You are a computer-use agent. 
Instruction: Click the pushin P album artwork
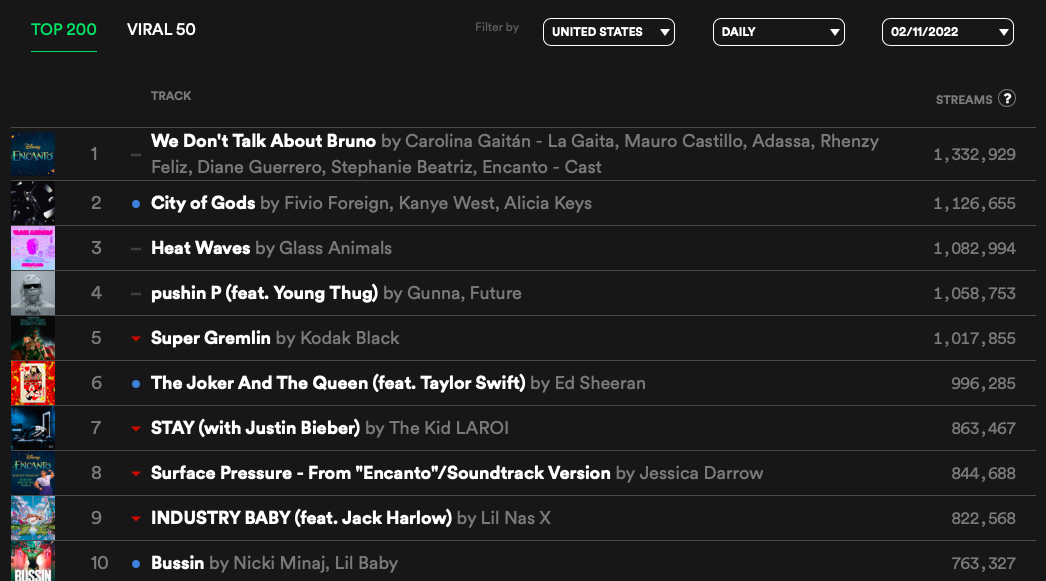(33, 293)
